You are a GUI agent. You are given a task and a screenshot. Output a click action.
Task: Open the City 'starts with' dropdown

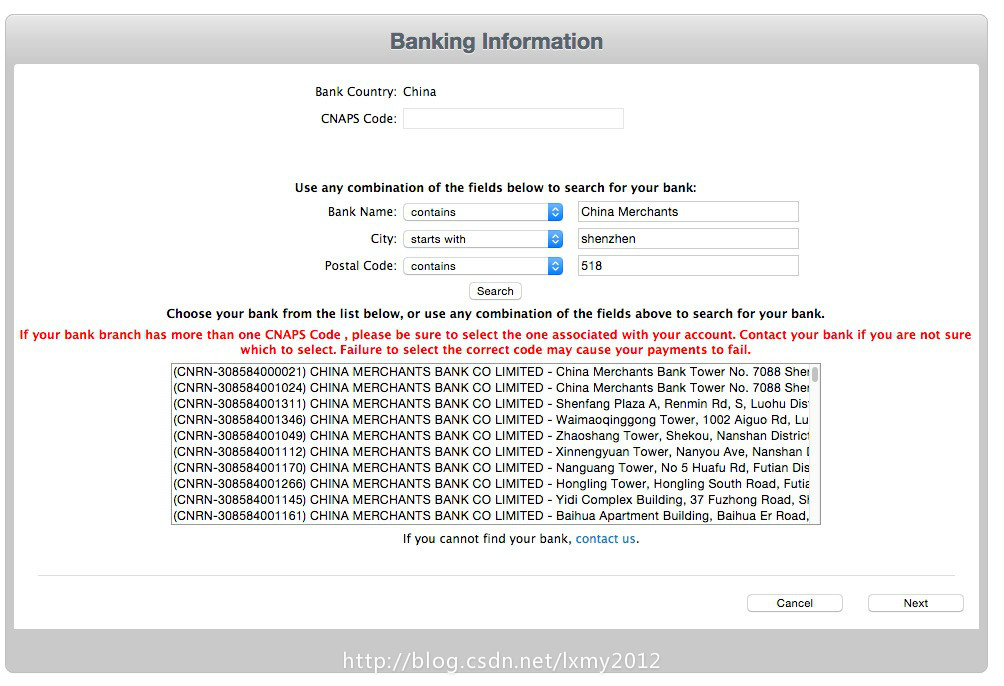coord(483,239)
